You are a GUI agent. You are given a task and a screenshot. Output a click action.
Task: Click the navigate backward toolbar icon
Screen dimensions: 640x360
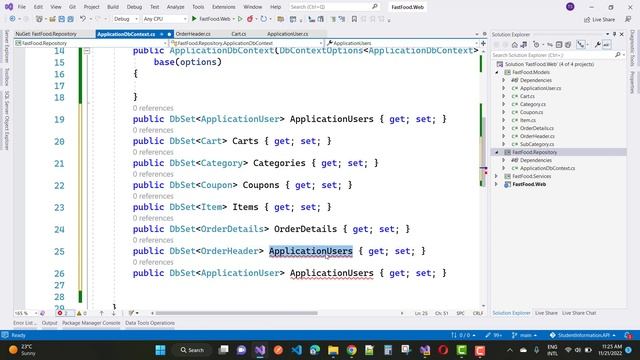click(x=12, y=19)
